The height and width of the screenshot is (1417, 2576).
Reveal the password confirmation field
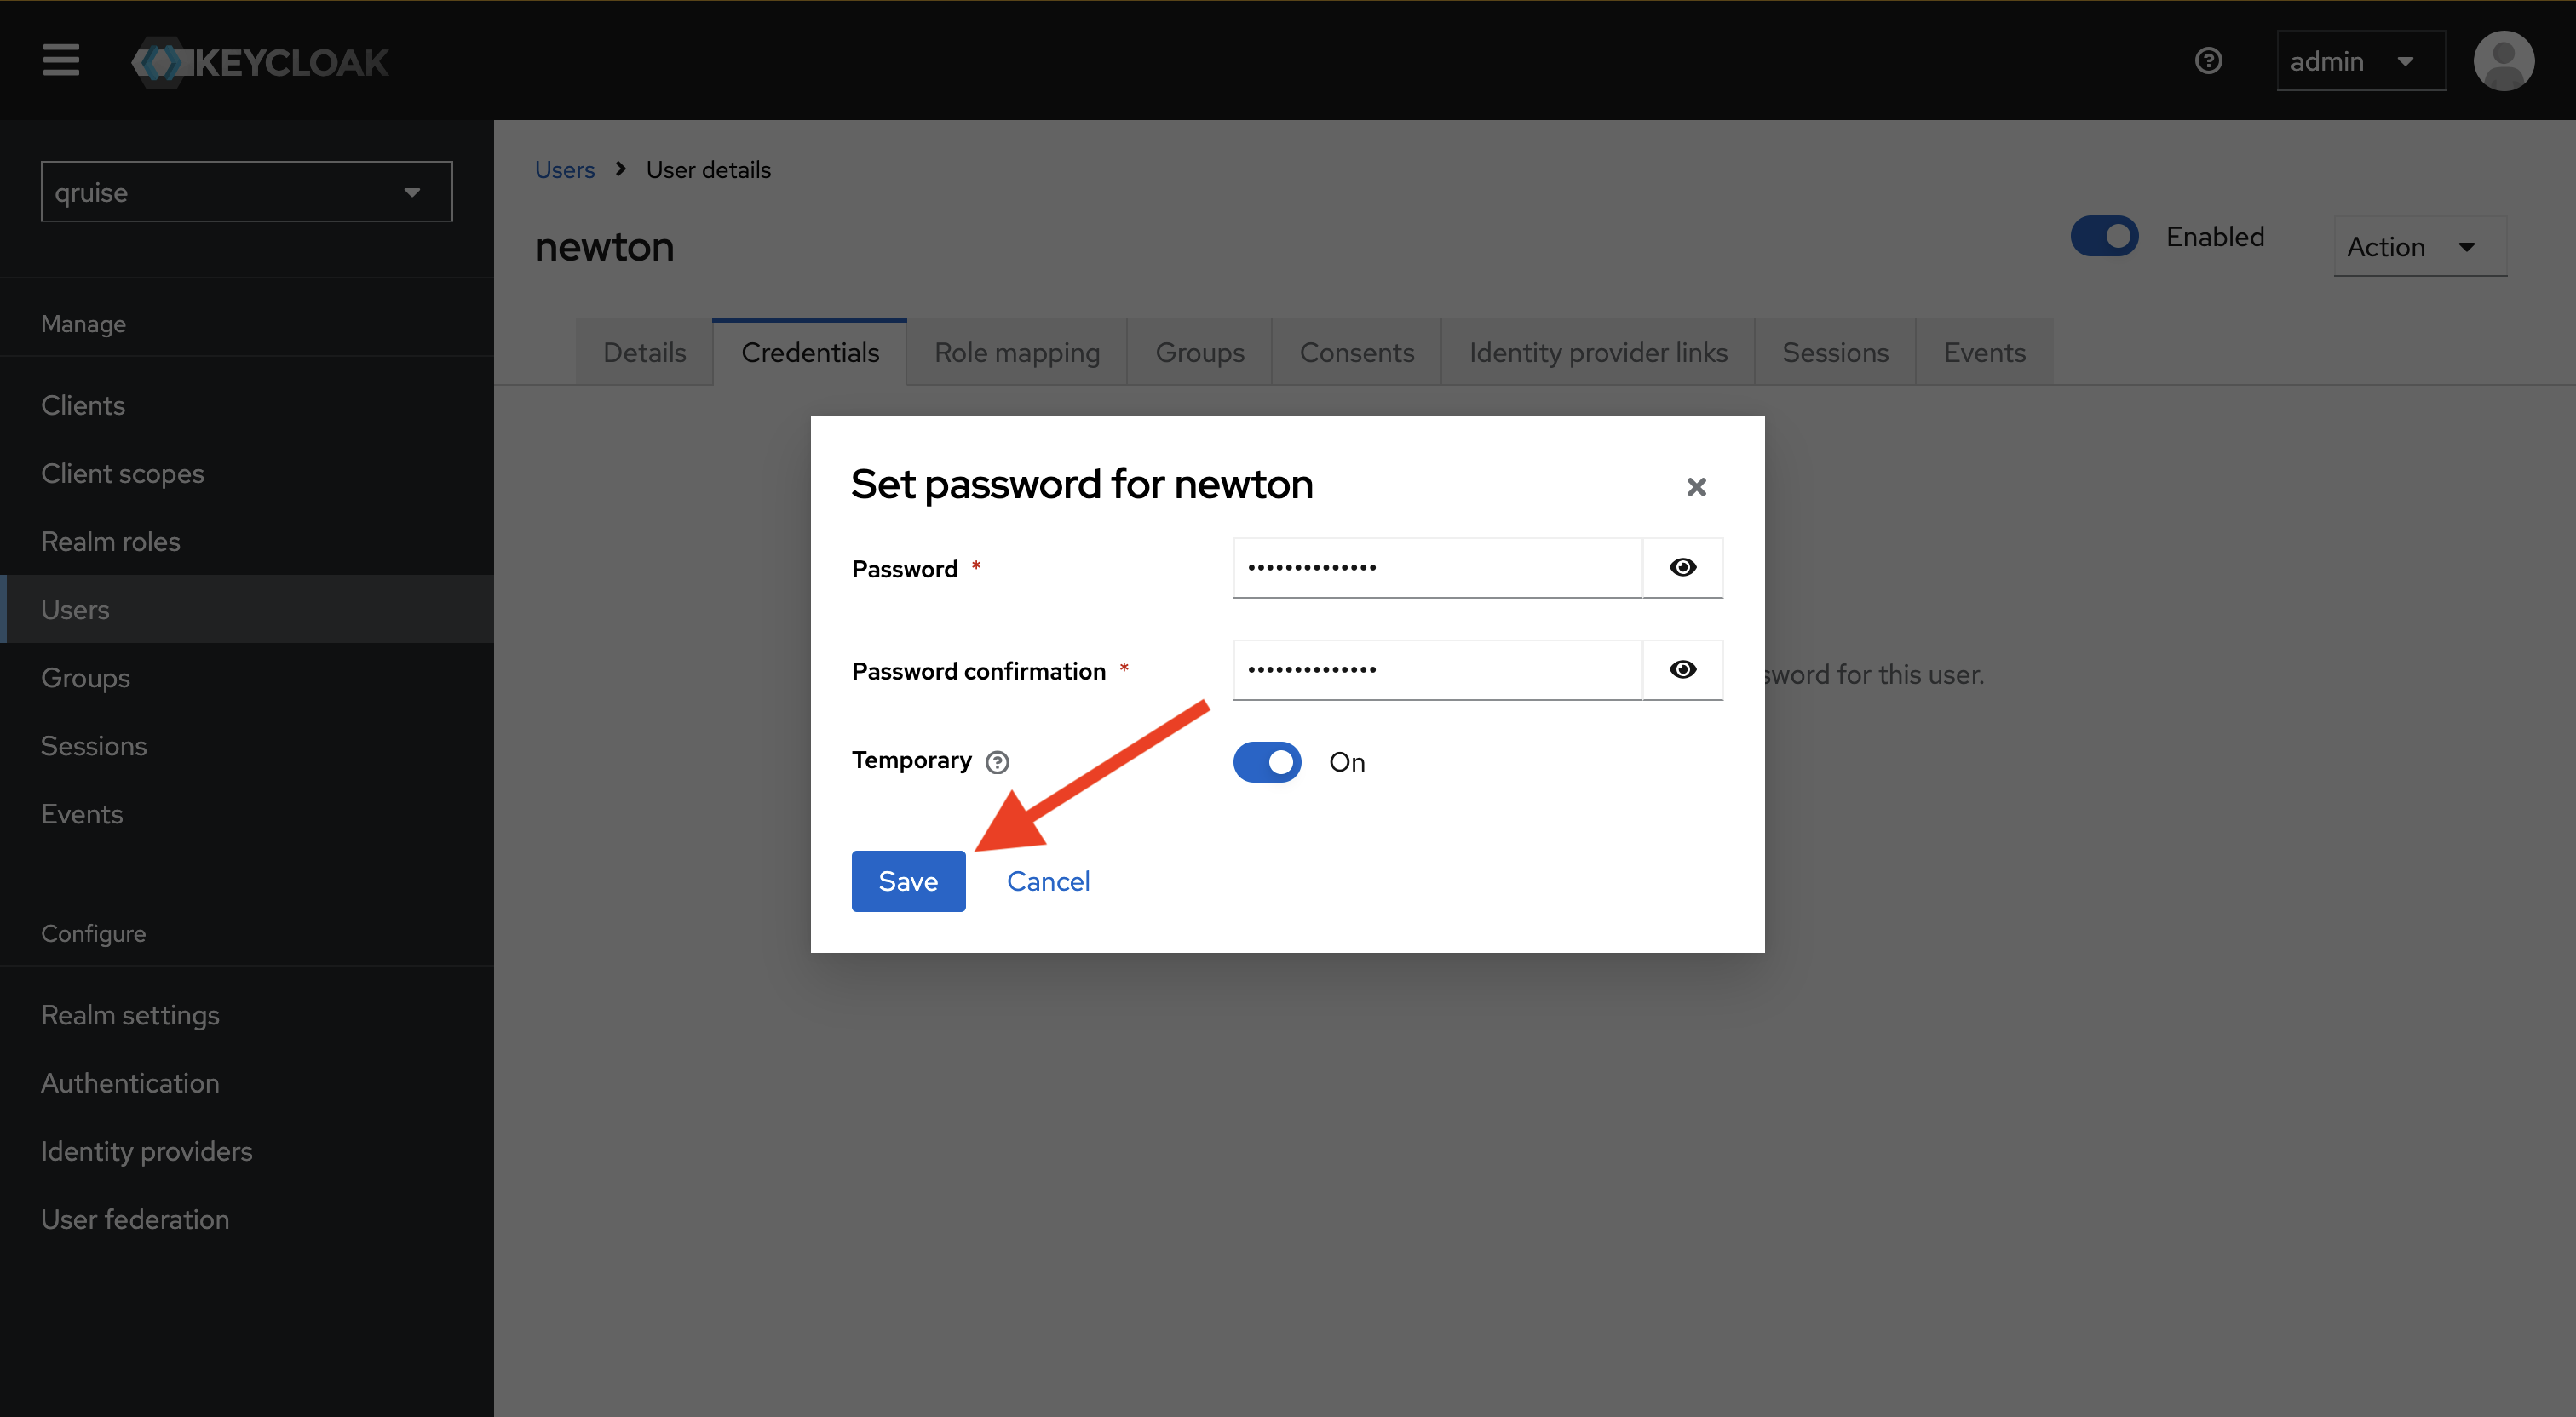pyautogui.click(x=1682, y=669)
